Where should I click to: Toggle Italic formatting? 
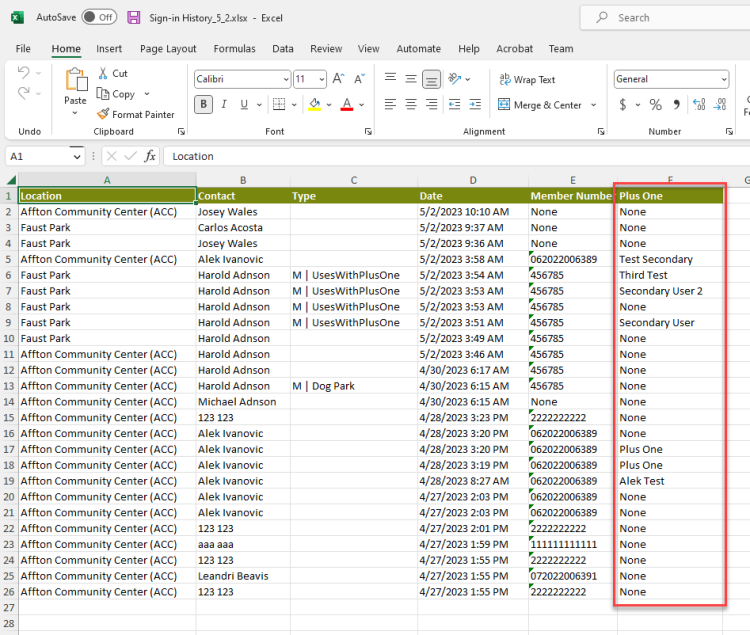tap(225, 104)
